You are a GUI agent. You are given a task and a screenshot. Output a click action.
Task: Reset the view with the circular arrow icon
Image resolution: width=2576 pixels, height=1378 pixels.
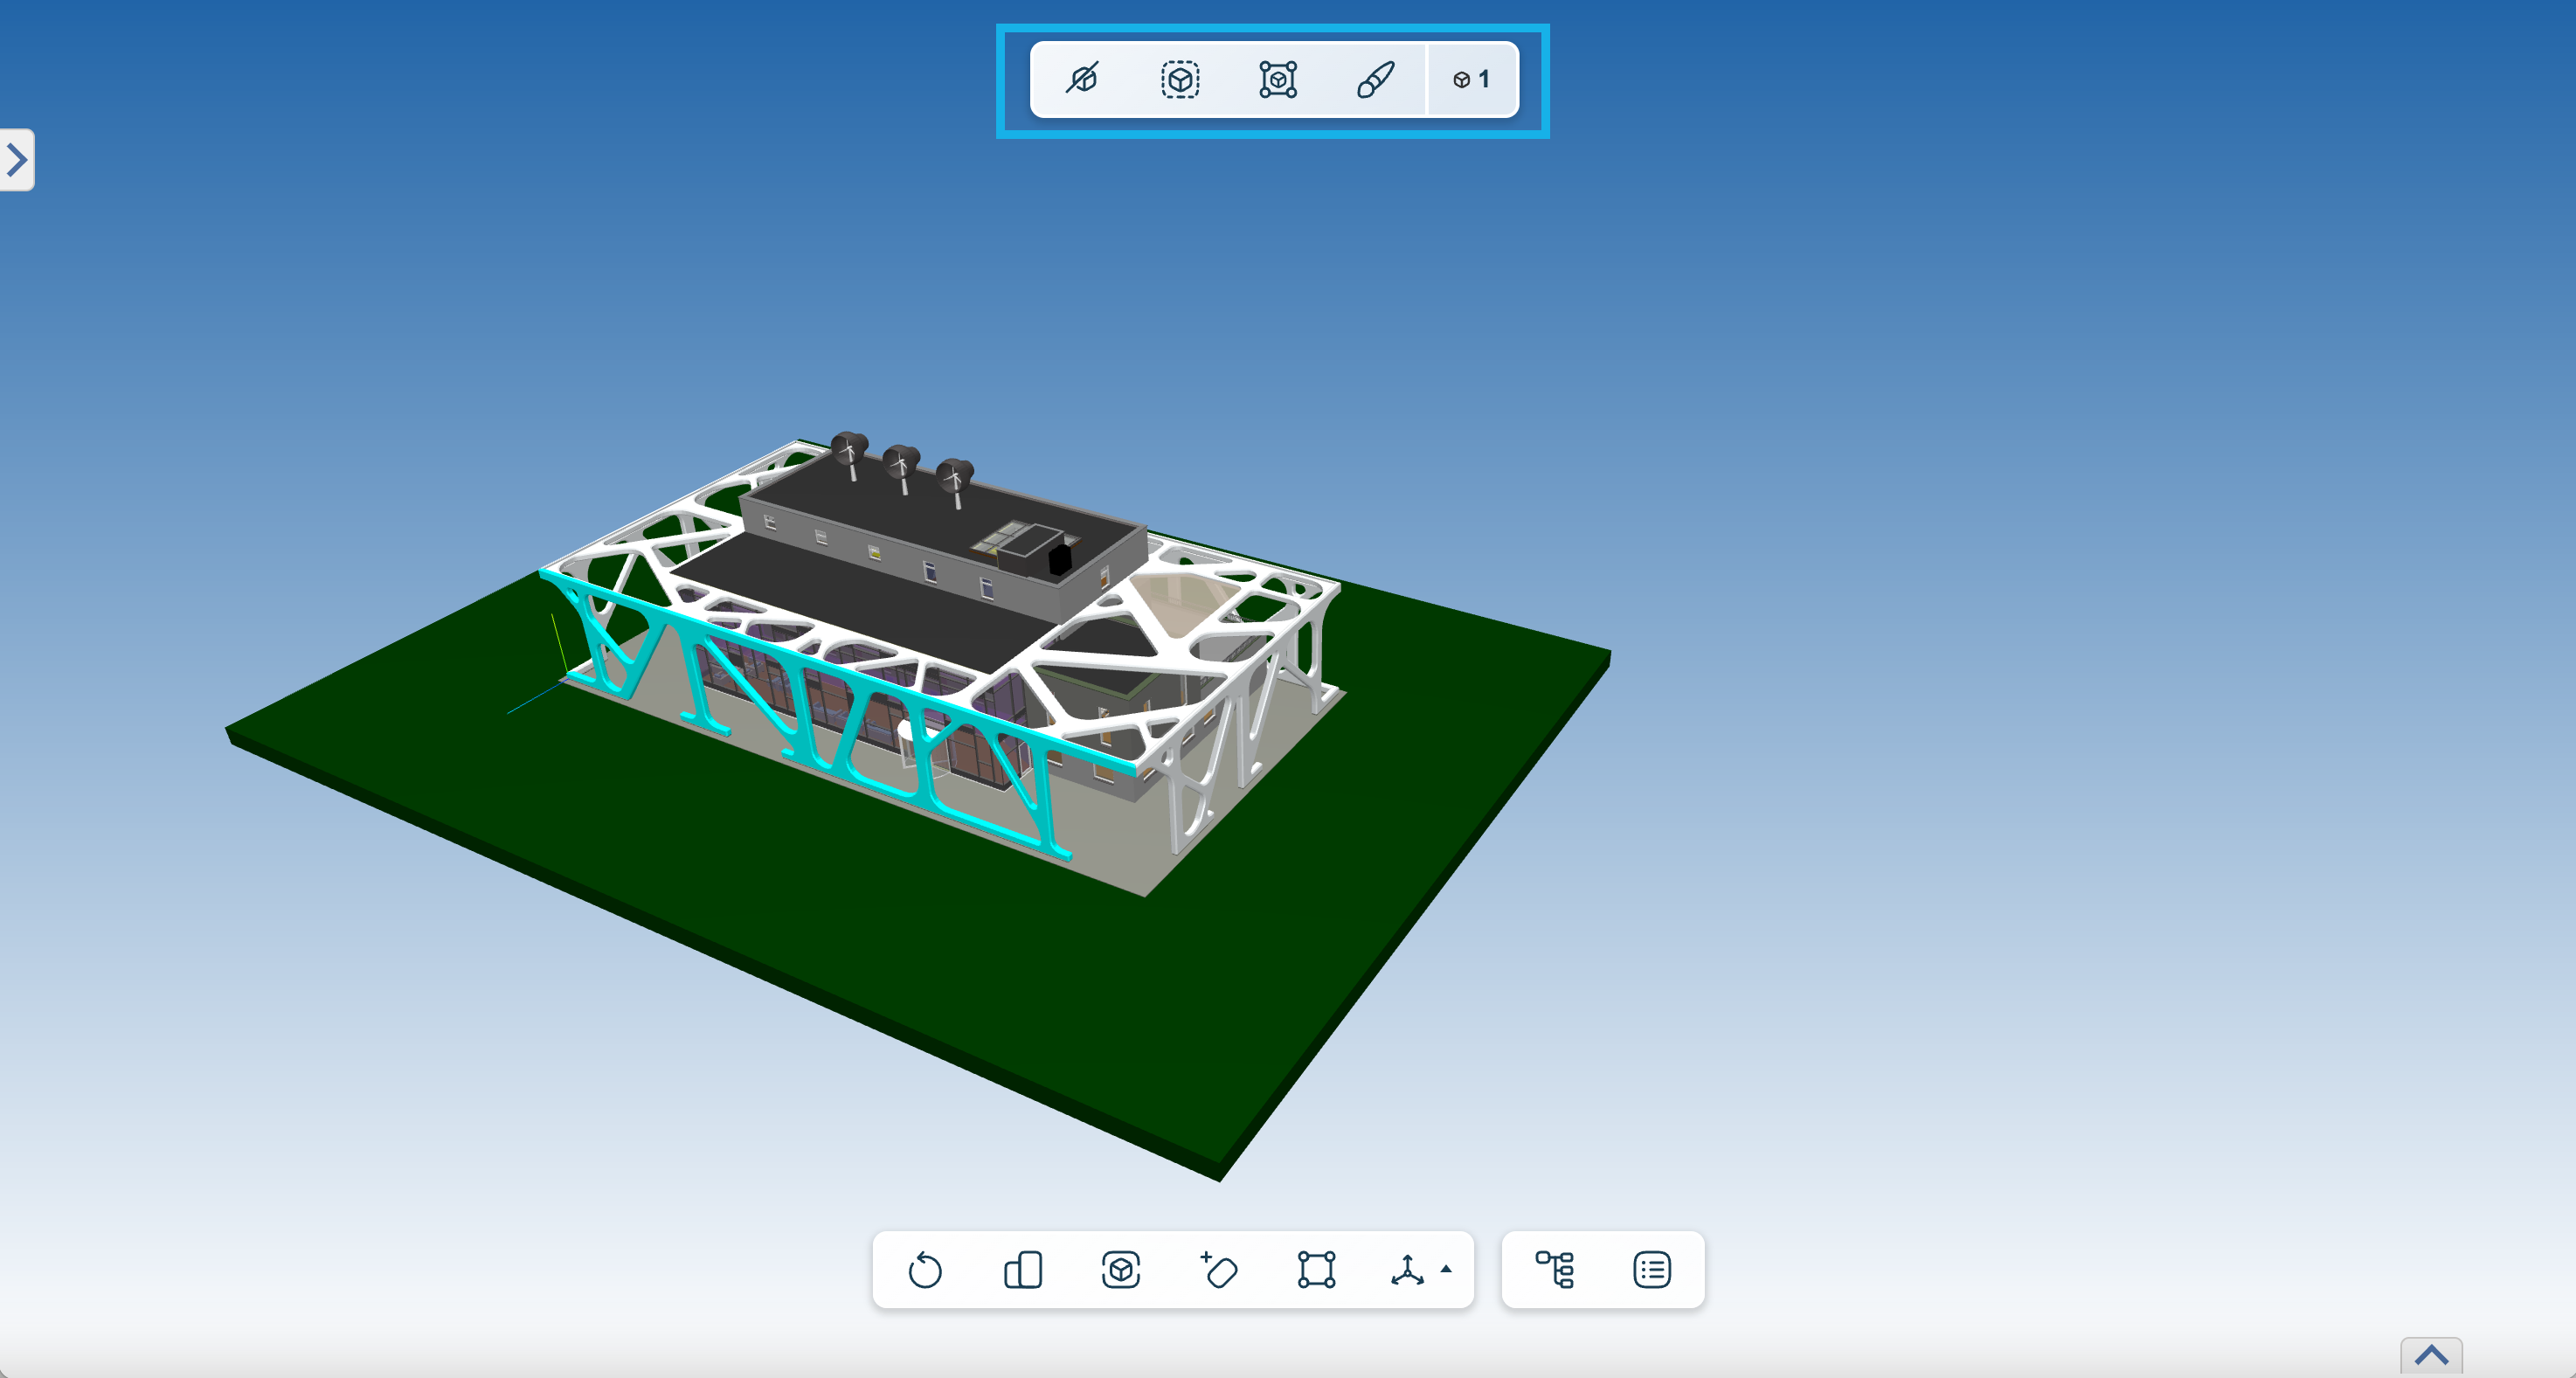pyautogui.click(x=925, y=1270)
